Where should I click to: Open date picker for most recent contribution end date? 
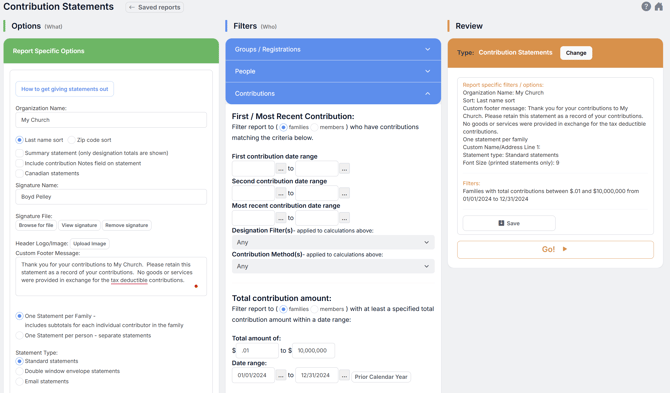click(344, 218)
